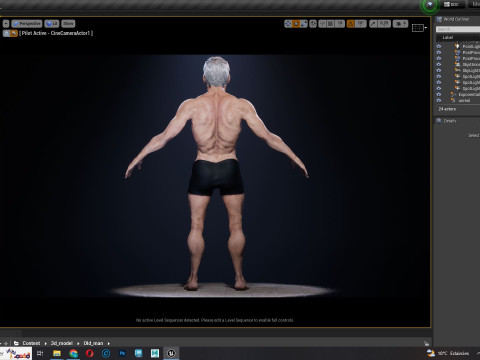Select the PointLight actor icon
The width and height of the screenshot is (480, 360).
click(457, 46)
